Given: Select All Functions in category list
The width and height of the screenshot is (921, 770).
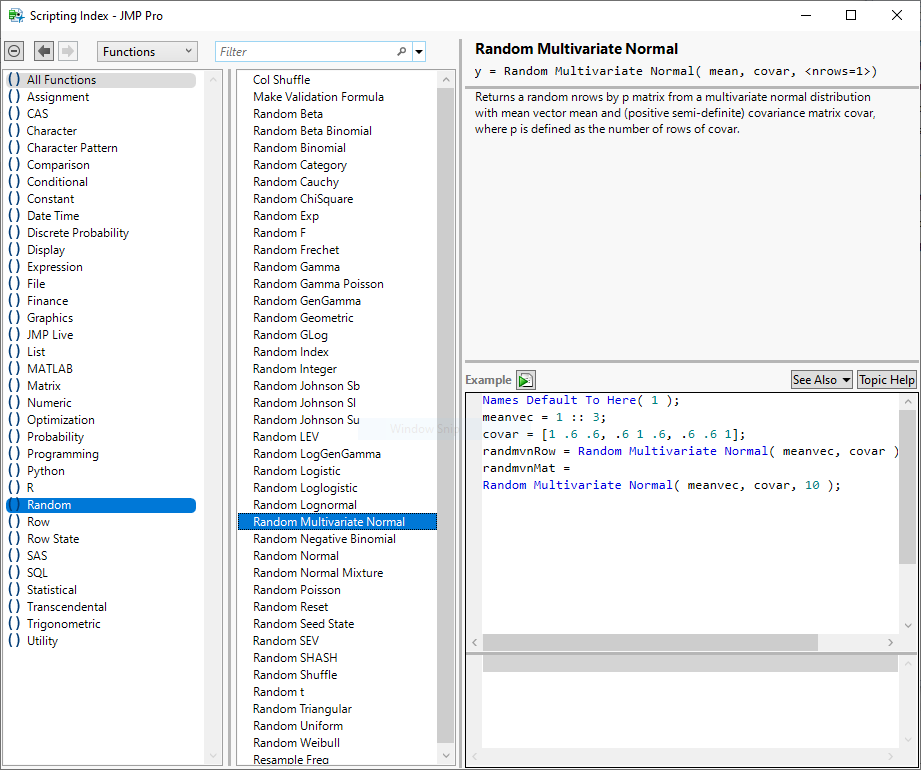Looking at the screenshot, I should pos(61,80).
